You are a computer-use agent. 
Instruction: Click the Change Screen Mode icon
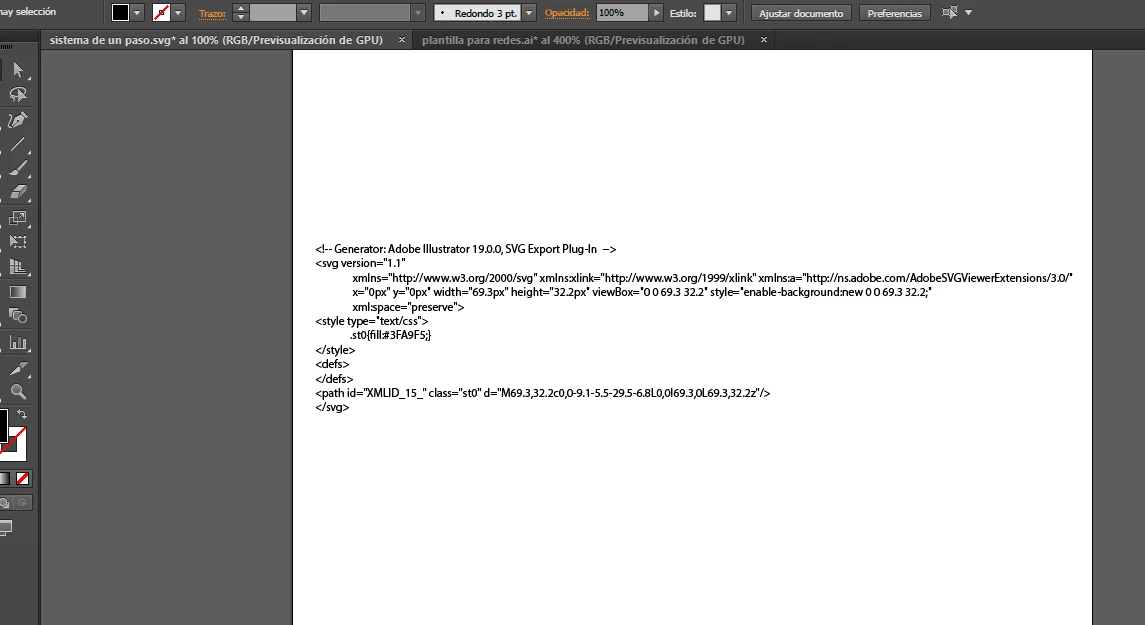[6, 528]
